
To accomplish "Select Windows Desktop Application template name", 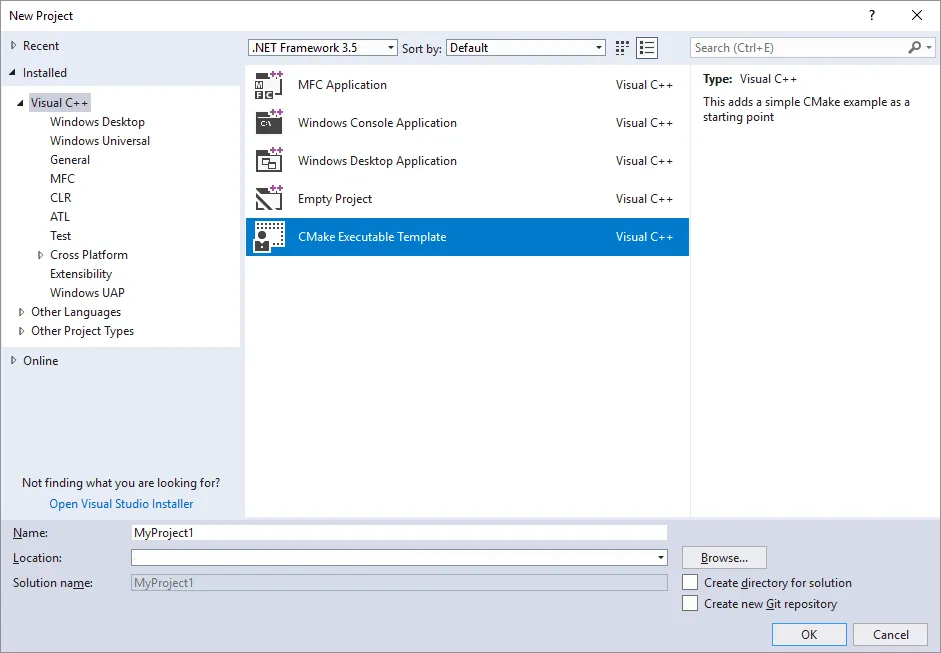I will tap(377, 161).
